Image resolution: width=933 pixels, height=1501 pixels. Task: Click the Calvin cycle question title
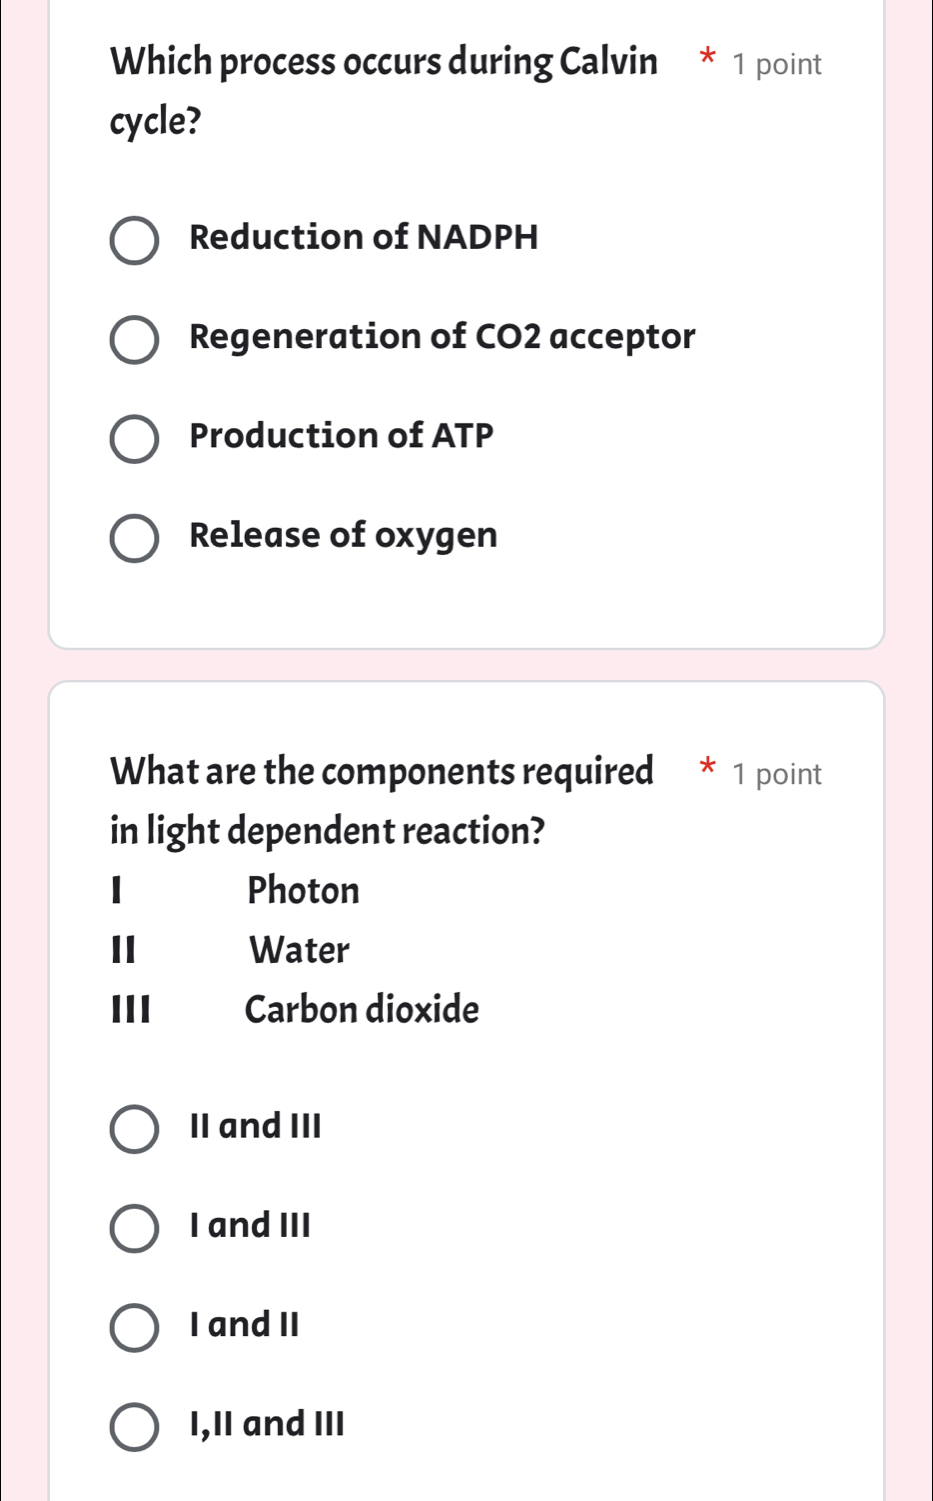(x=385, y=90)
